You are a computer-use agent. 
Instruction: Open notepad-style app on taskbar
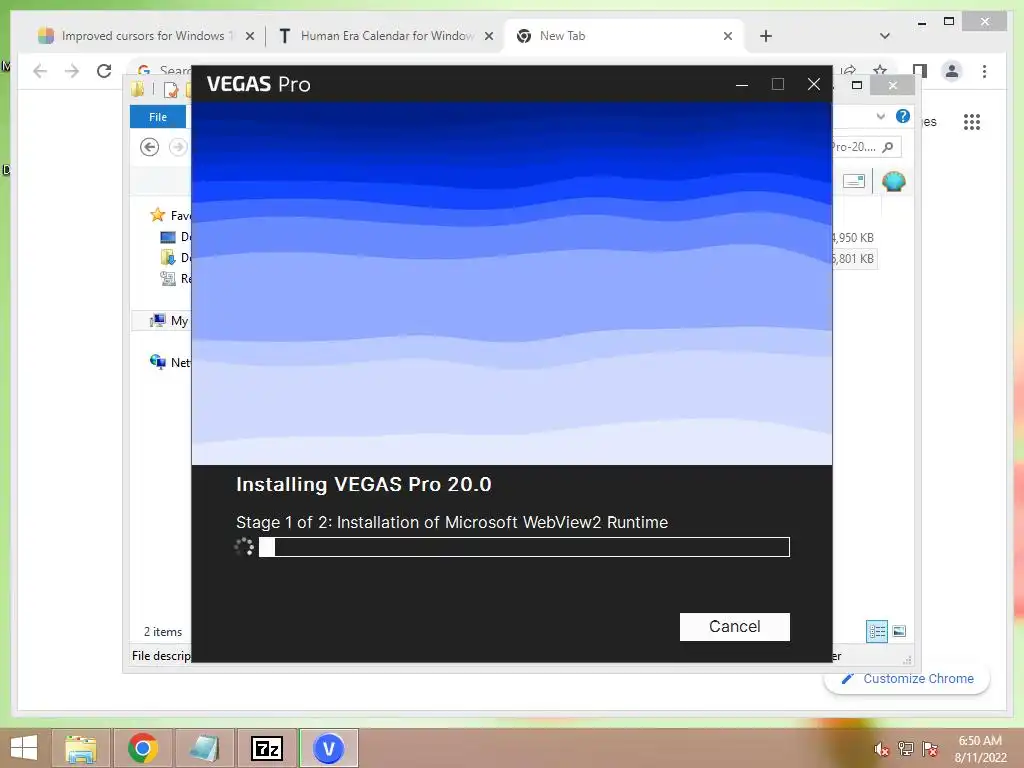coord(204,748)
